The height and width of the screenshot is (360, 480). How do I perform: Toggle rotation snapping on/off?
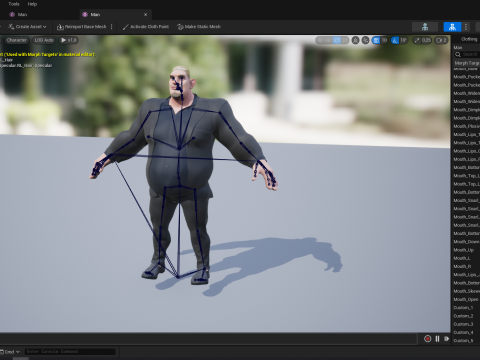(x=395, y=40)
